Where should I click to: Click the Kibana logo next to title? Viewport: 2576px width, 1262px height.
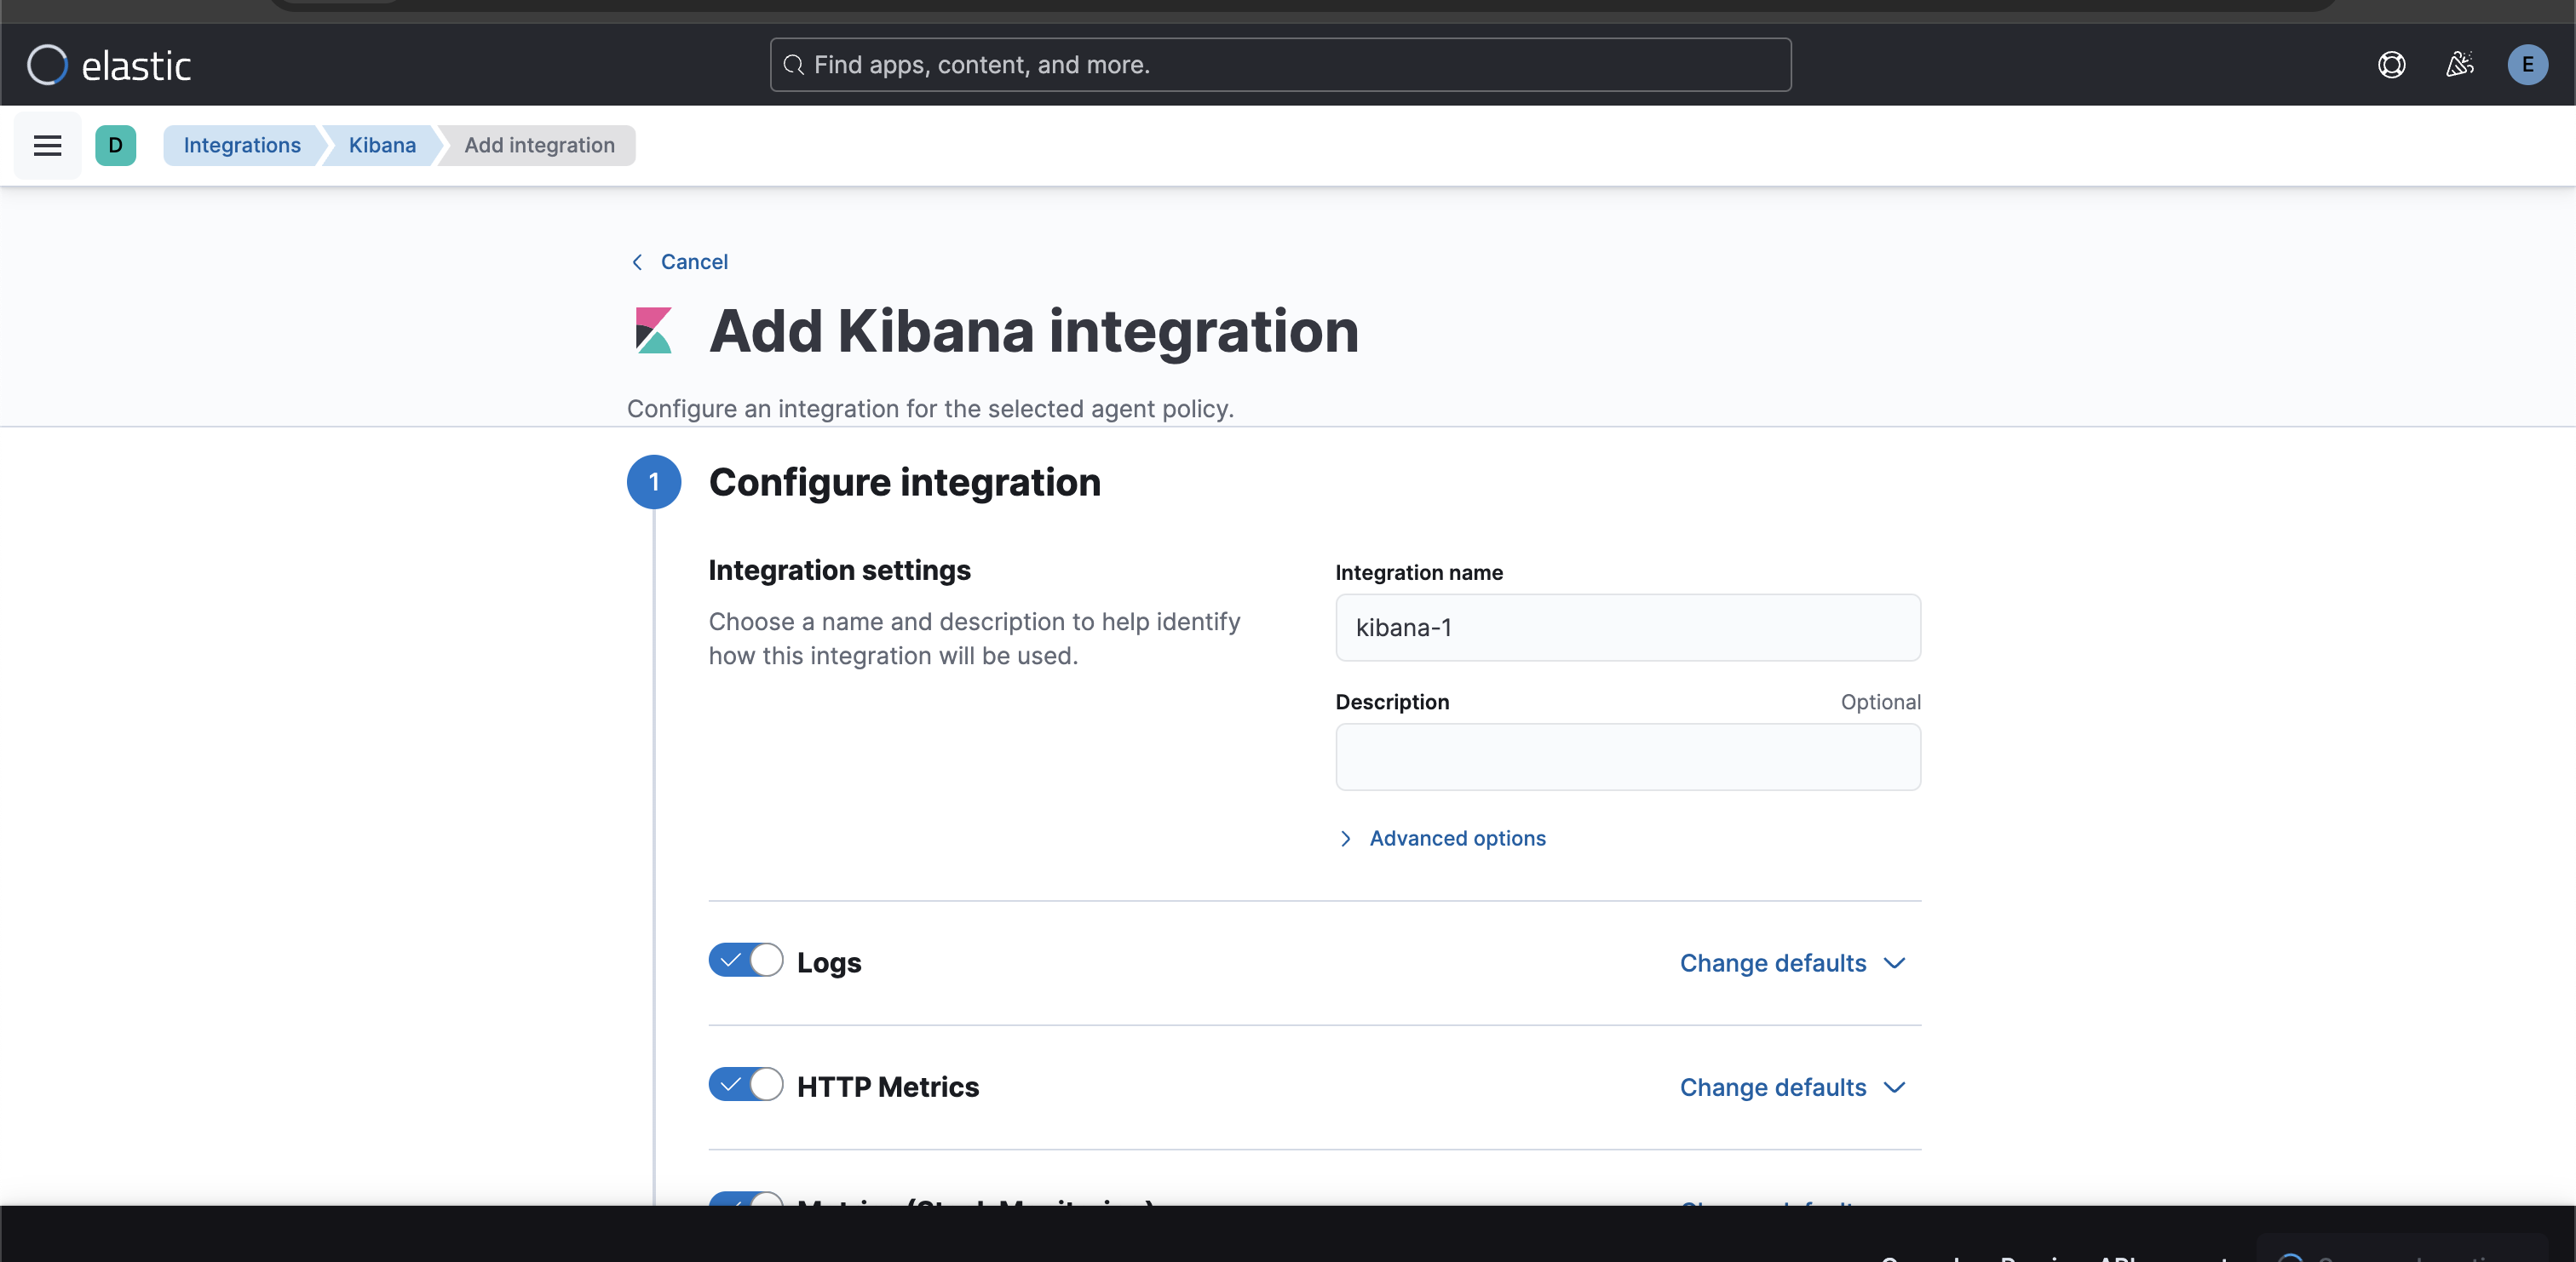coord(654,331)
